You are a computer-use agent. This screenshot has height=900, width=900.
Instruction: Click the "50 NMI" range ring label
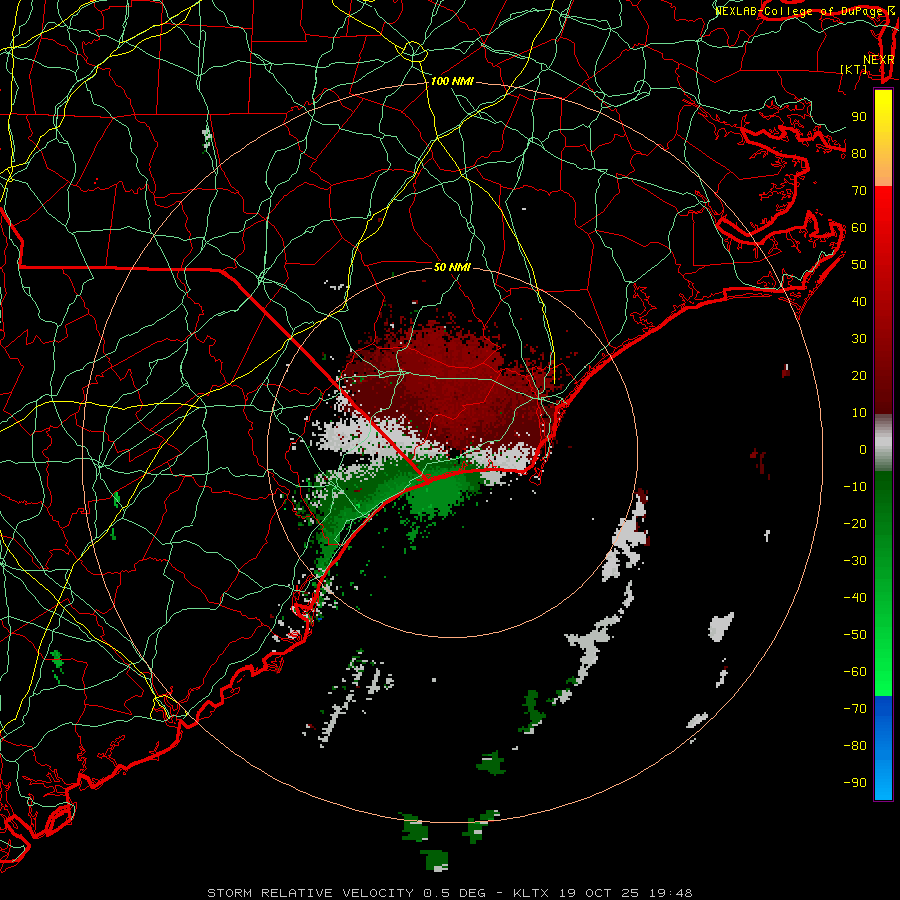(452, 267)
